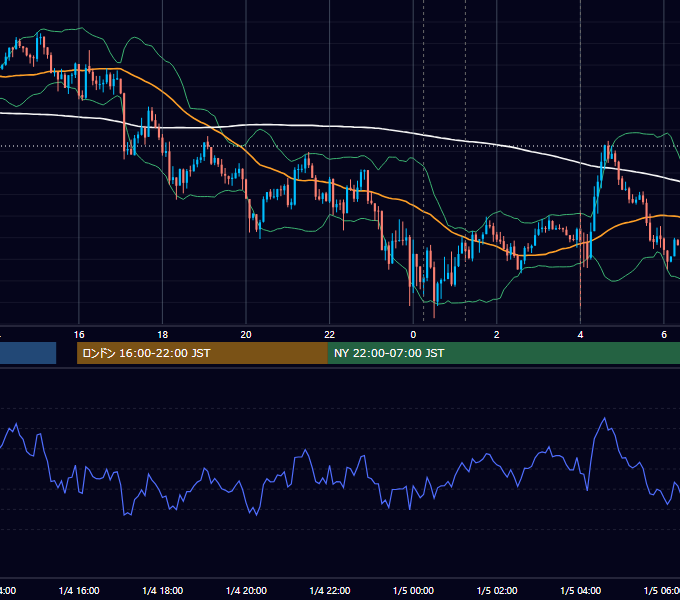This screenshot has height=600, width=680.
Task: Select the NY 22:00-07:00 JST session bar
Action: click(x=503, y=353)
